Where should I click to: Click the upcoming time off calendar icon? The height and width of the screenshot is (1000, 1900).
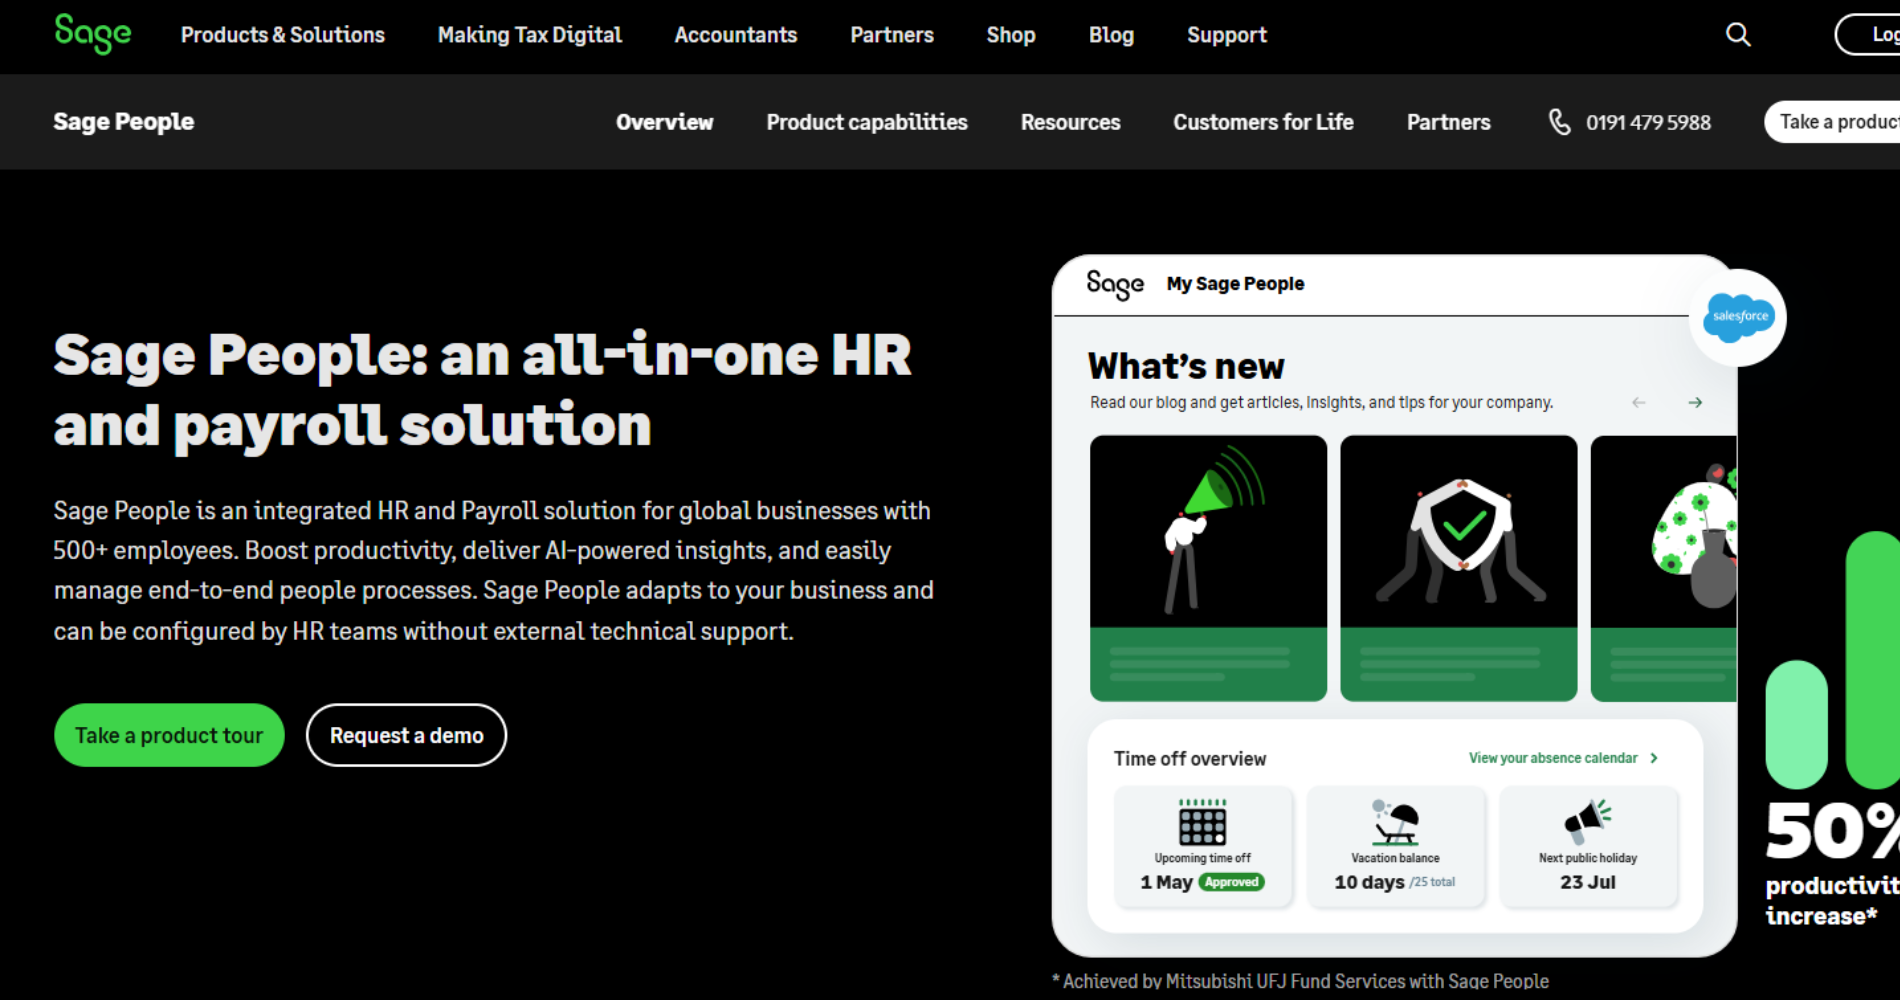(1202, 823)
